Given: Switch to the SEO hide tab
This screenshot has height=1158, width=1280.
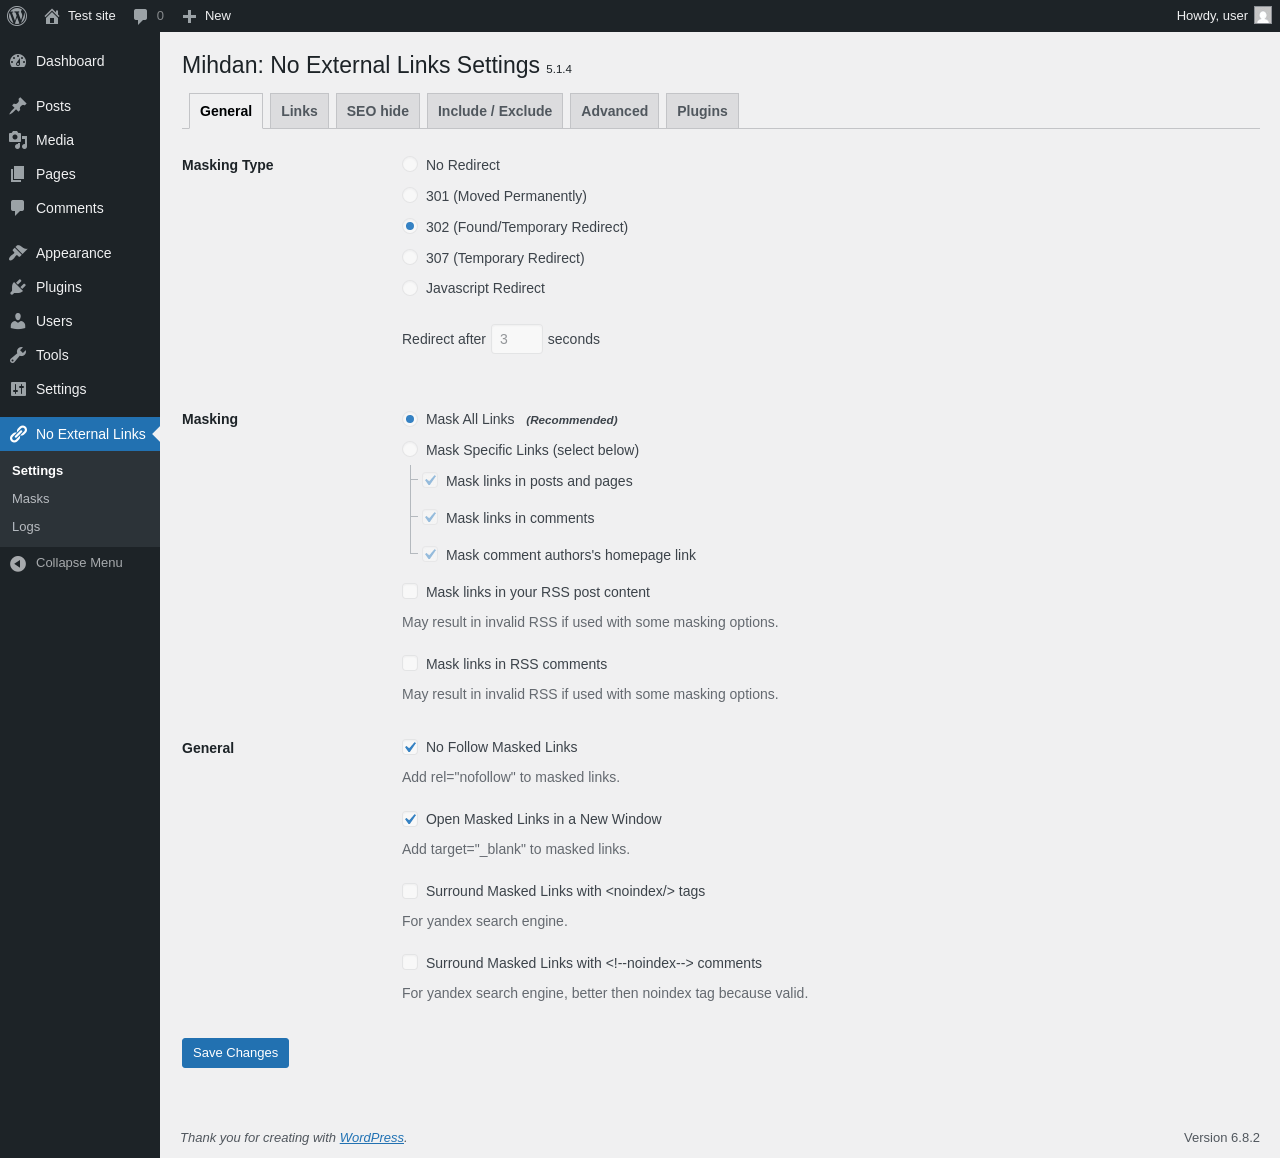Looking at the screenshot, I should click(378, 111).
